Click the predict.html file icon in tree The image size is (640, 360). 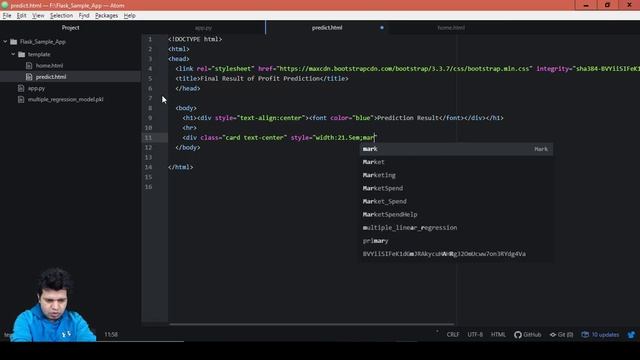[29, 77]
